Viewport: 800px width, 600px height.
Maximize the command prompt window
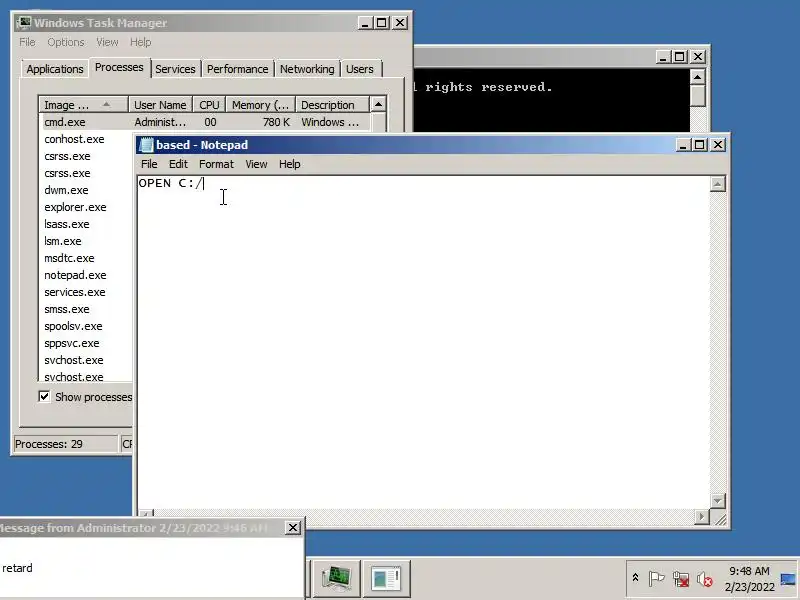tap(679, 57)
